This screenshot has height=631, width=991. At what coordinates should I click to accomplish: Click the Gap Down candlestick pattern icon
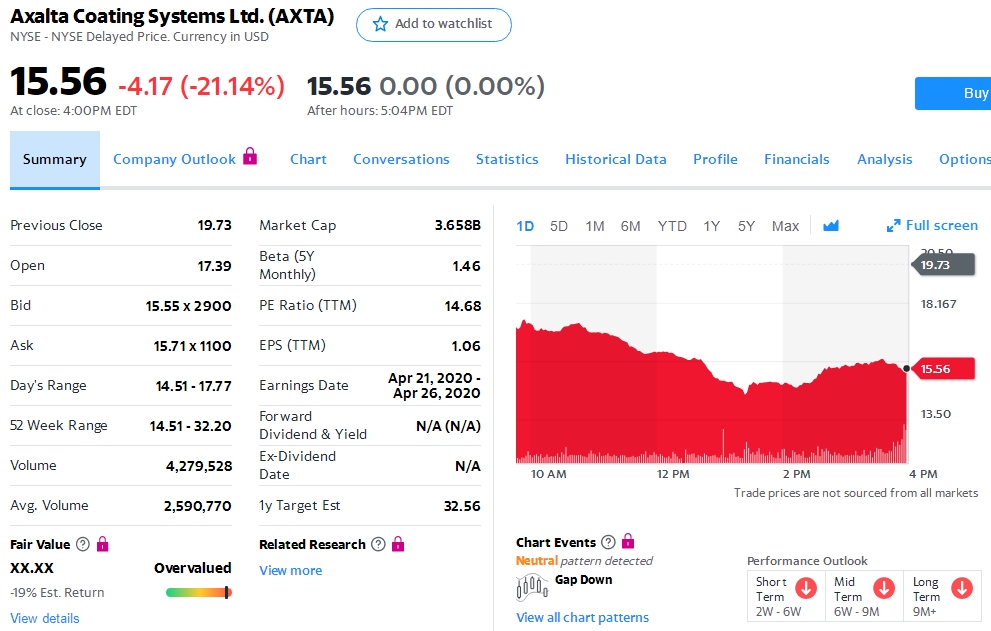pos(532,587)
